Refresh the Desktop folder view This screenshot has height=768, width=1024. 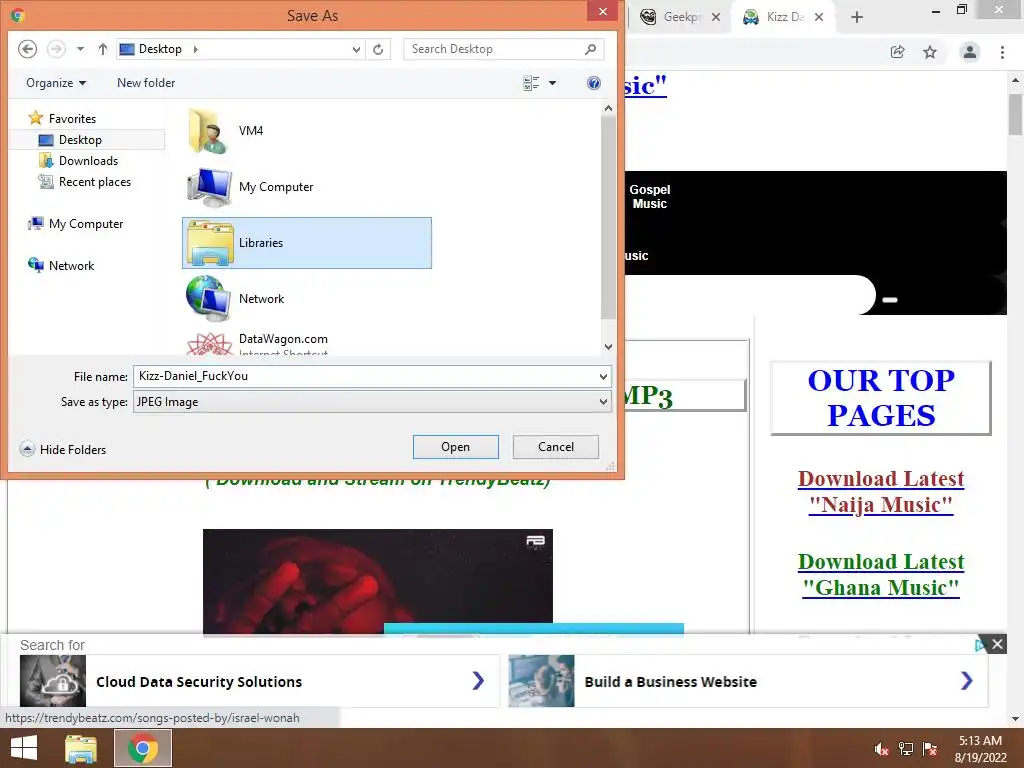378,49
